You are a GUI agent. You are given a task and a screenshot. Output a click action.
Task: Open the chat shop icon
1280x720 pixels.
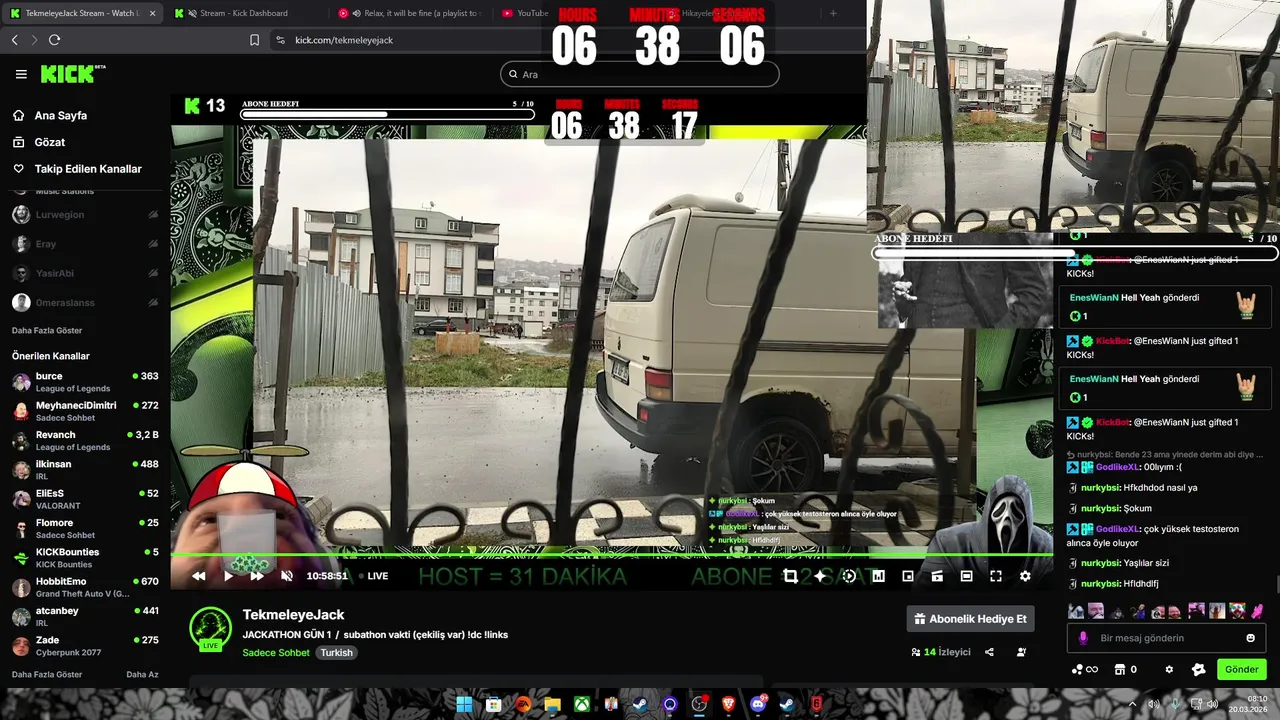click(1120, 670)
